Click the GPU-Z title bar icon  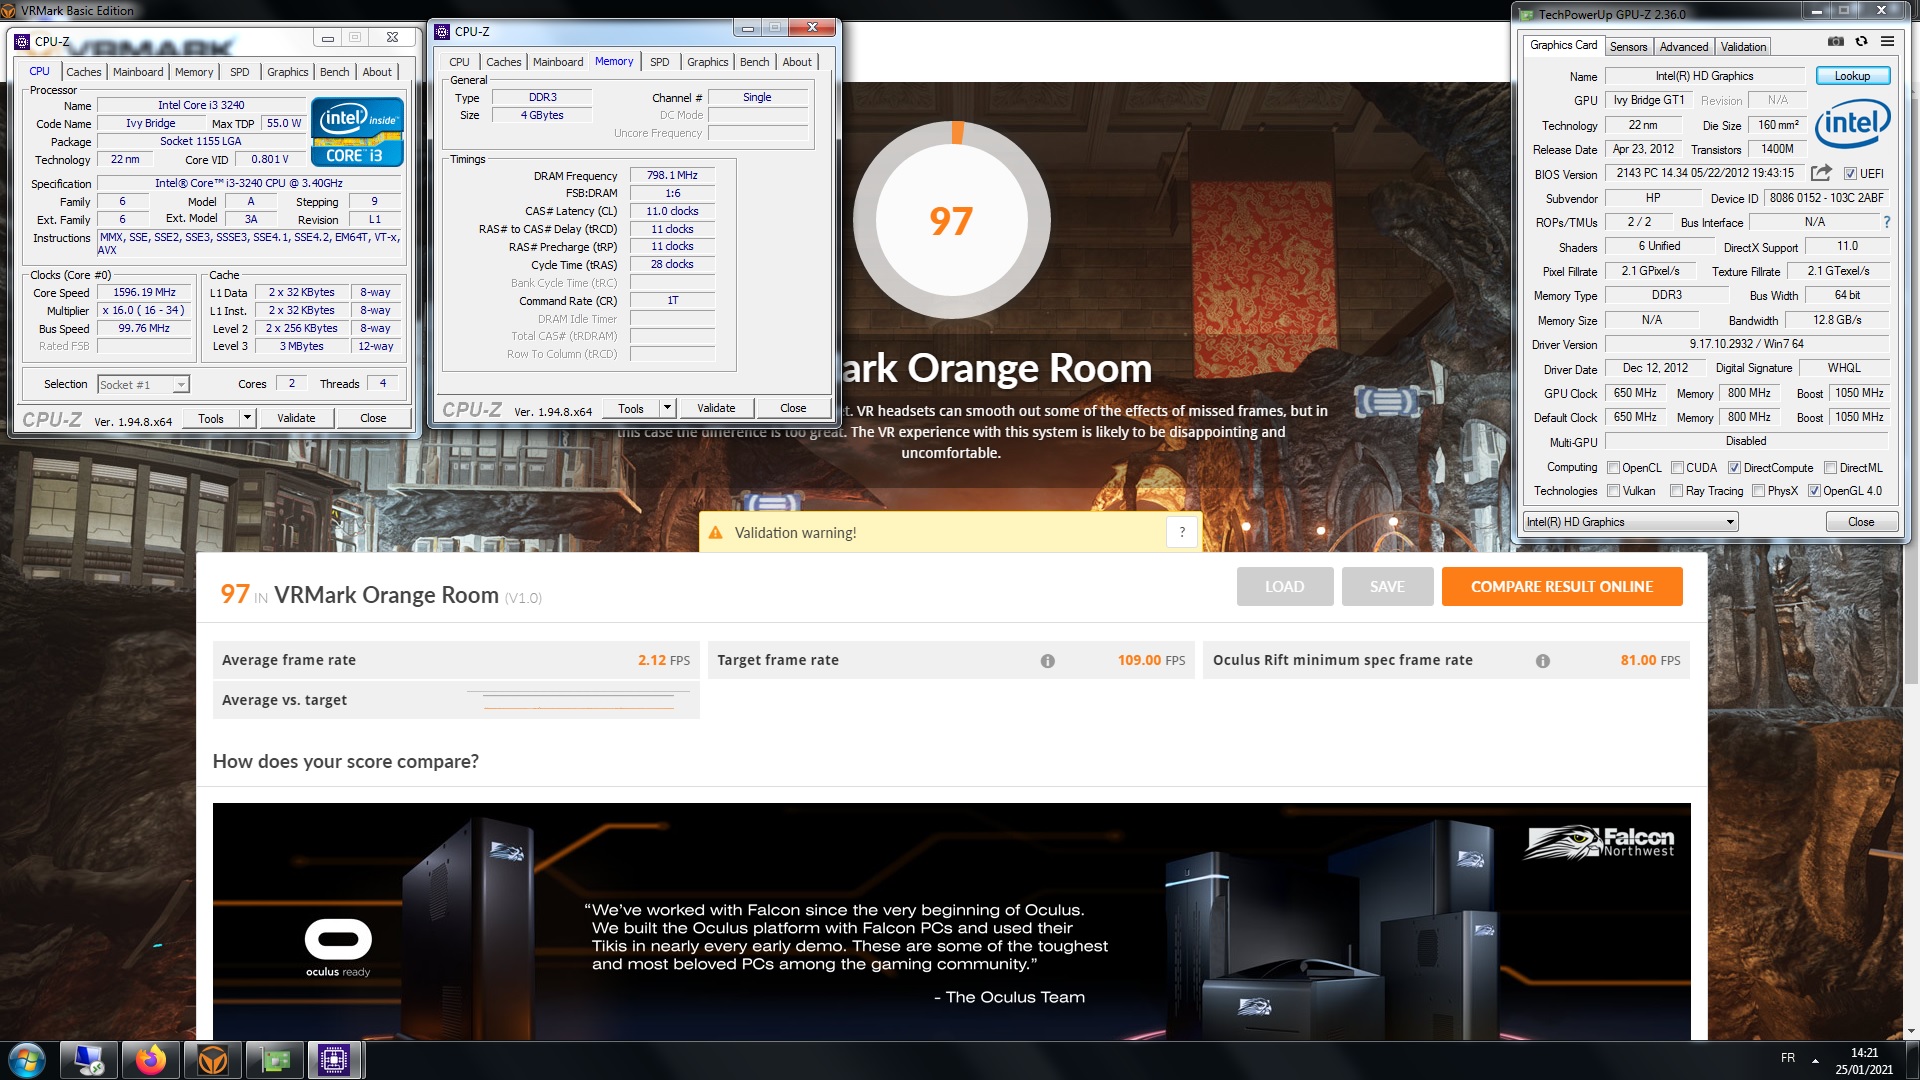(1526, 14)
